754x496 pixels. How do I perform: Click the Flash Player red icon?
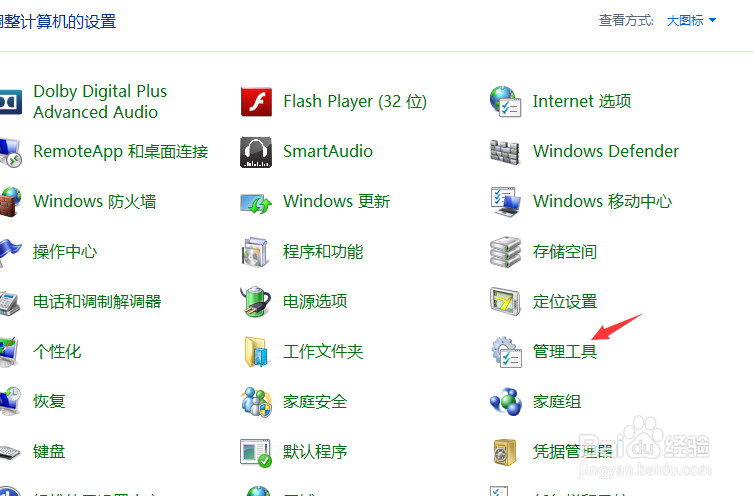point(256,102)
